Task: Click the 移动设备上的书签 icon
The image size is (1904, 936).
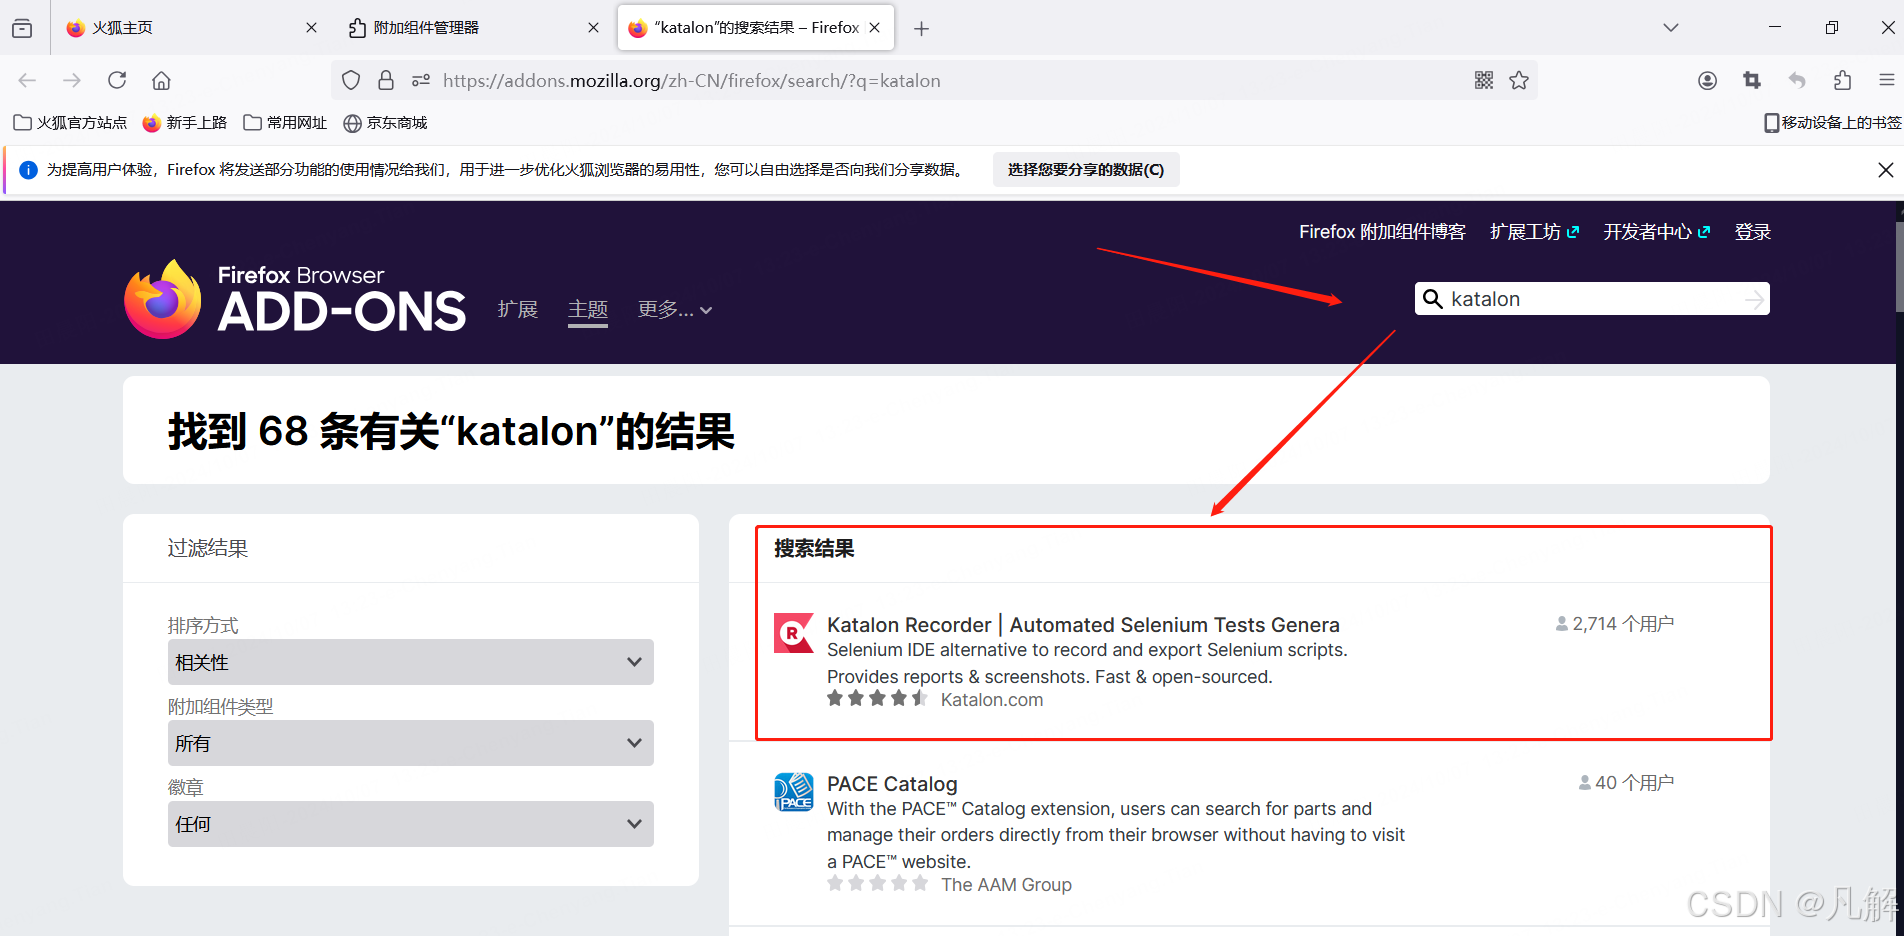Action: 1773,122
